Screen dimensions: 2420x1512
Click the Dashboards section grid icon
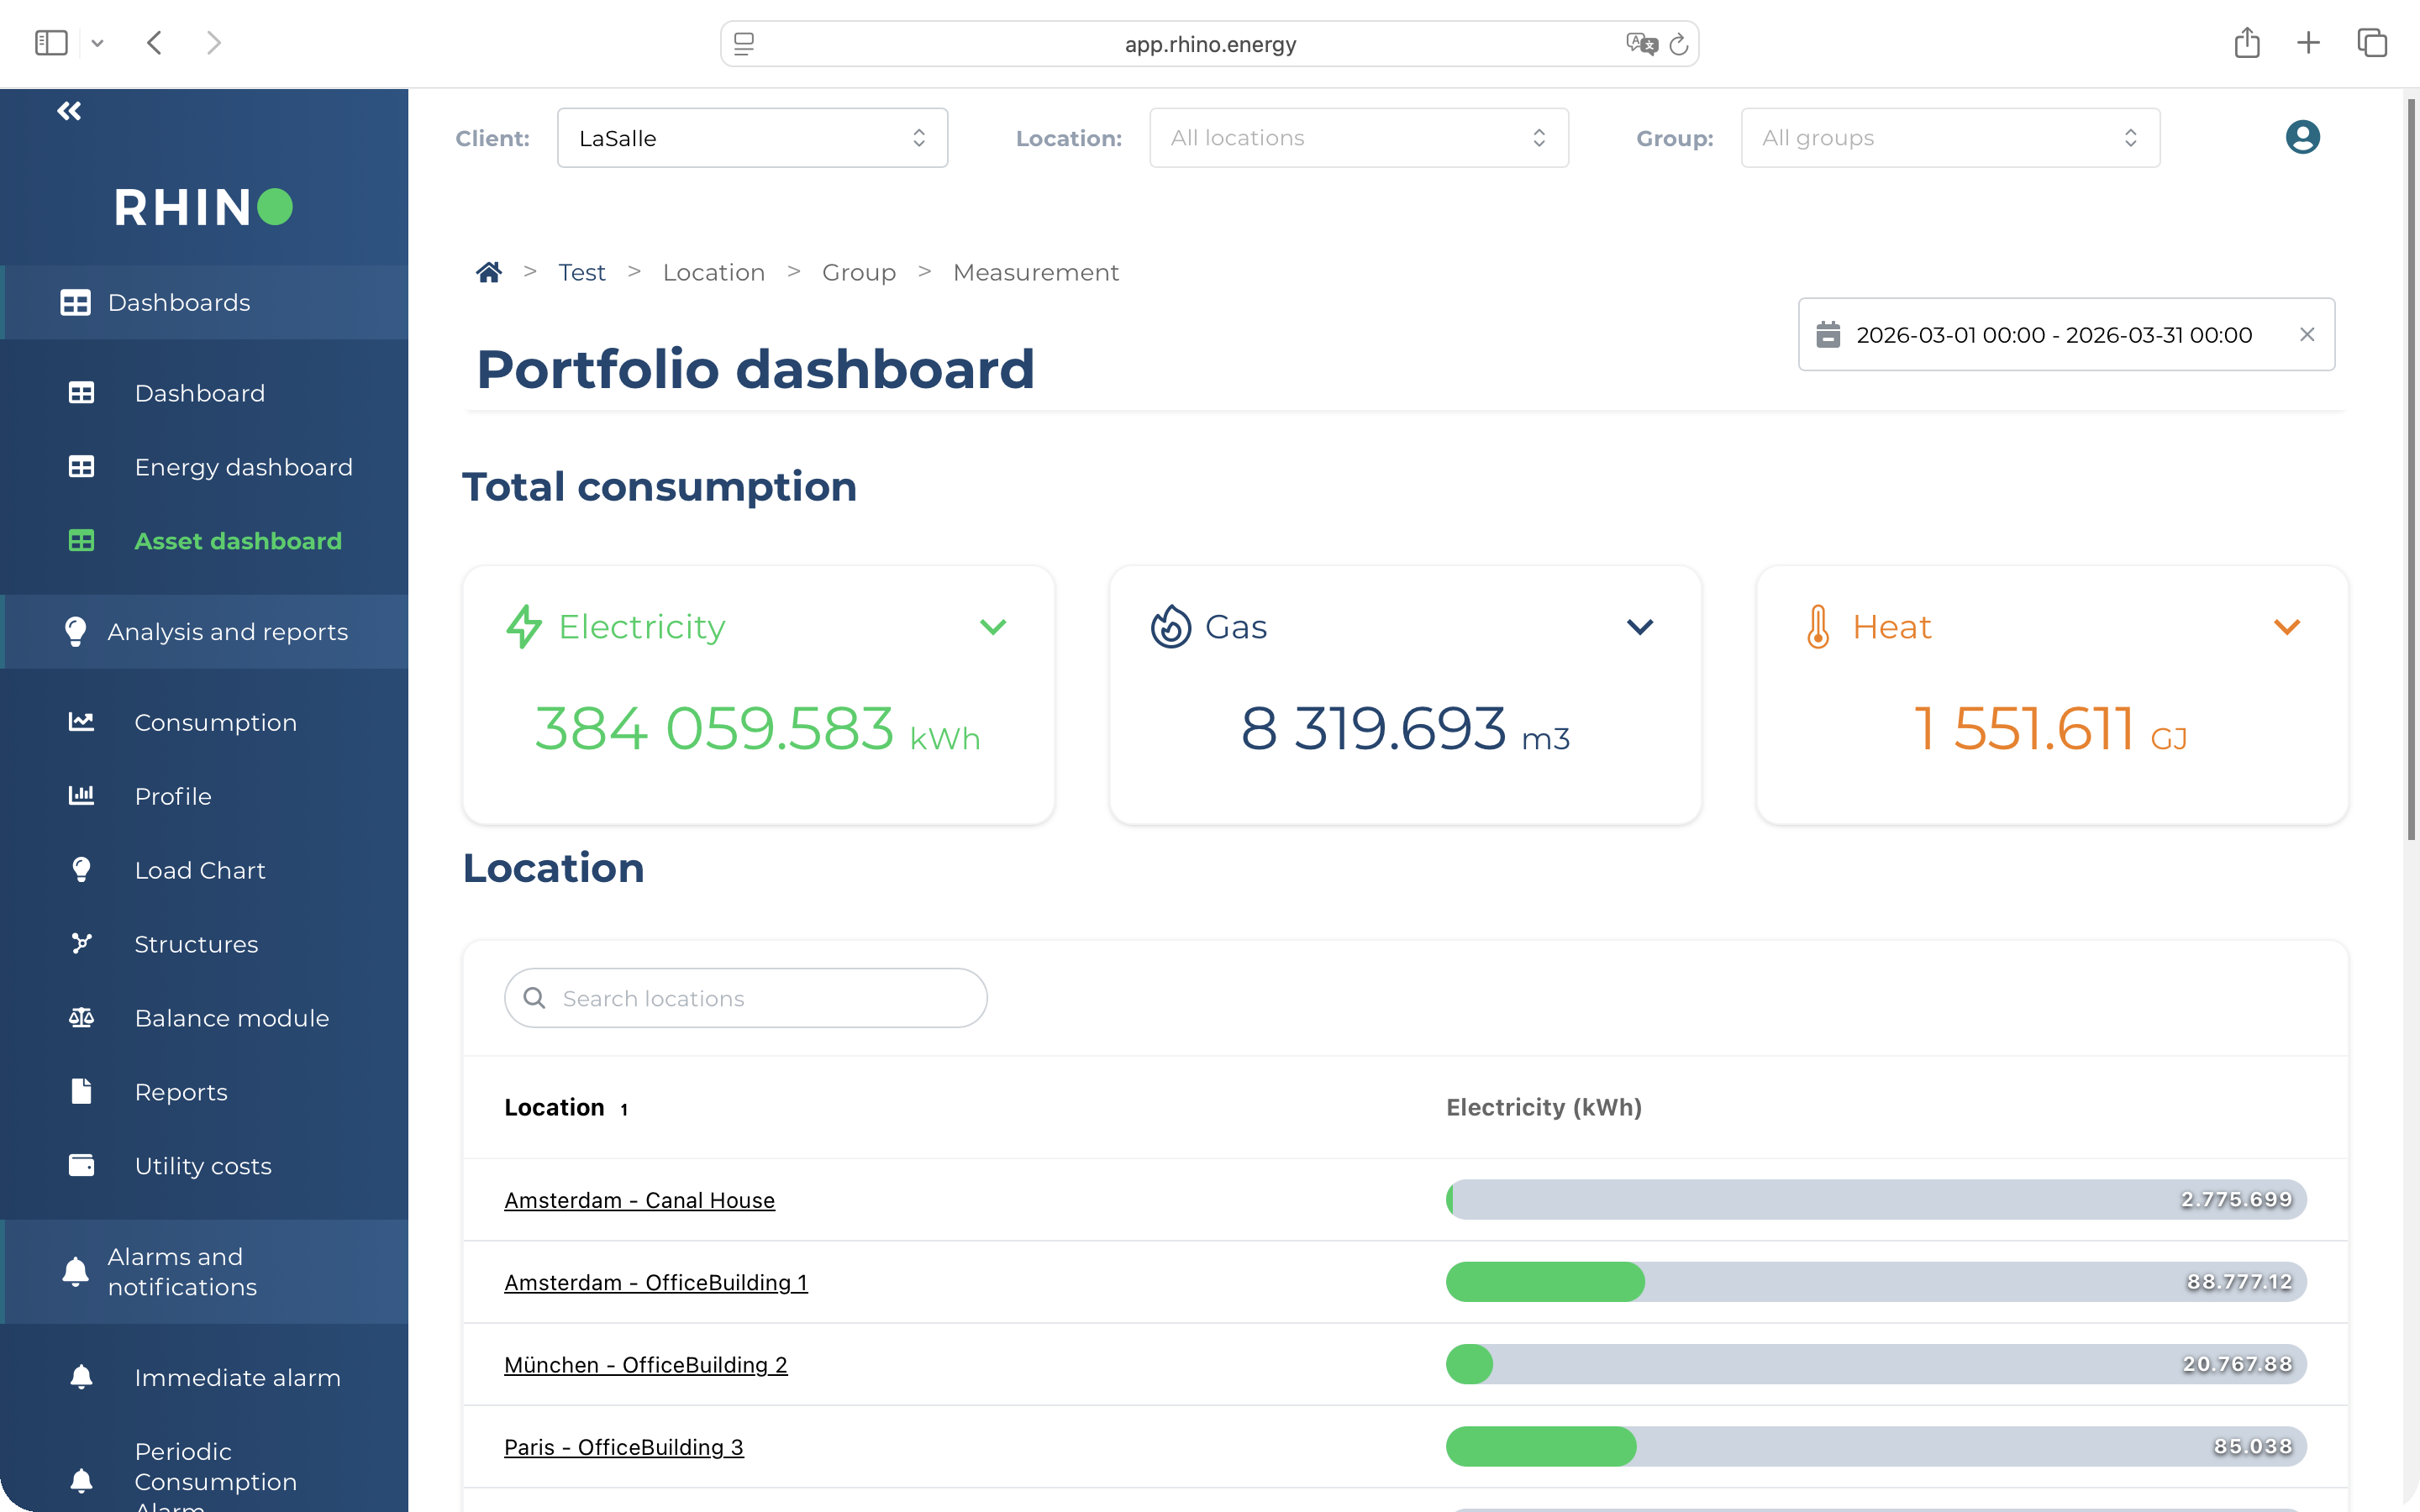click(x=75, y=302)
